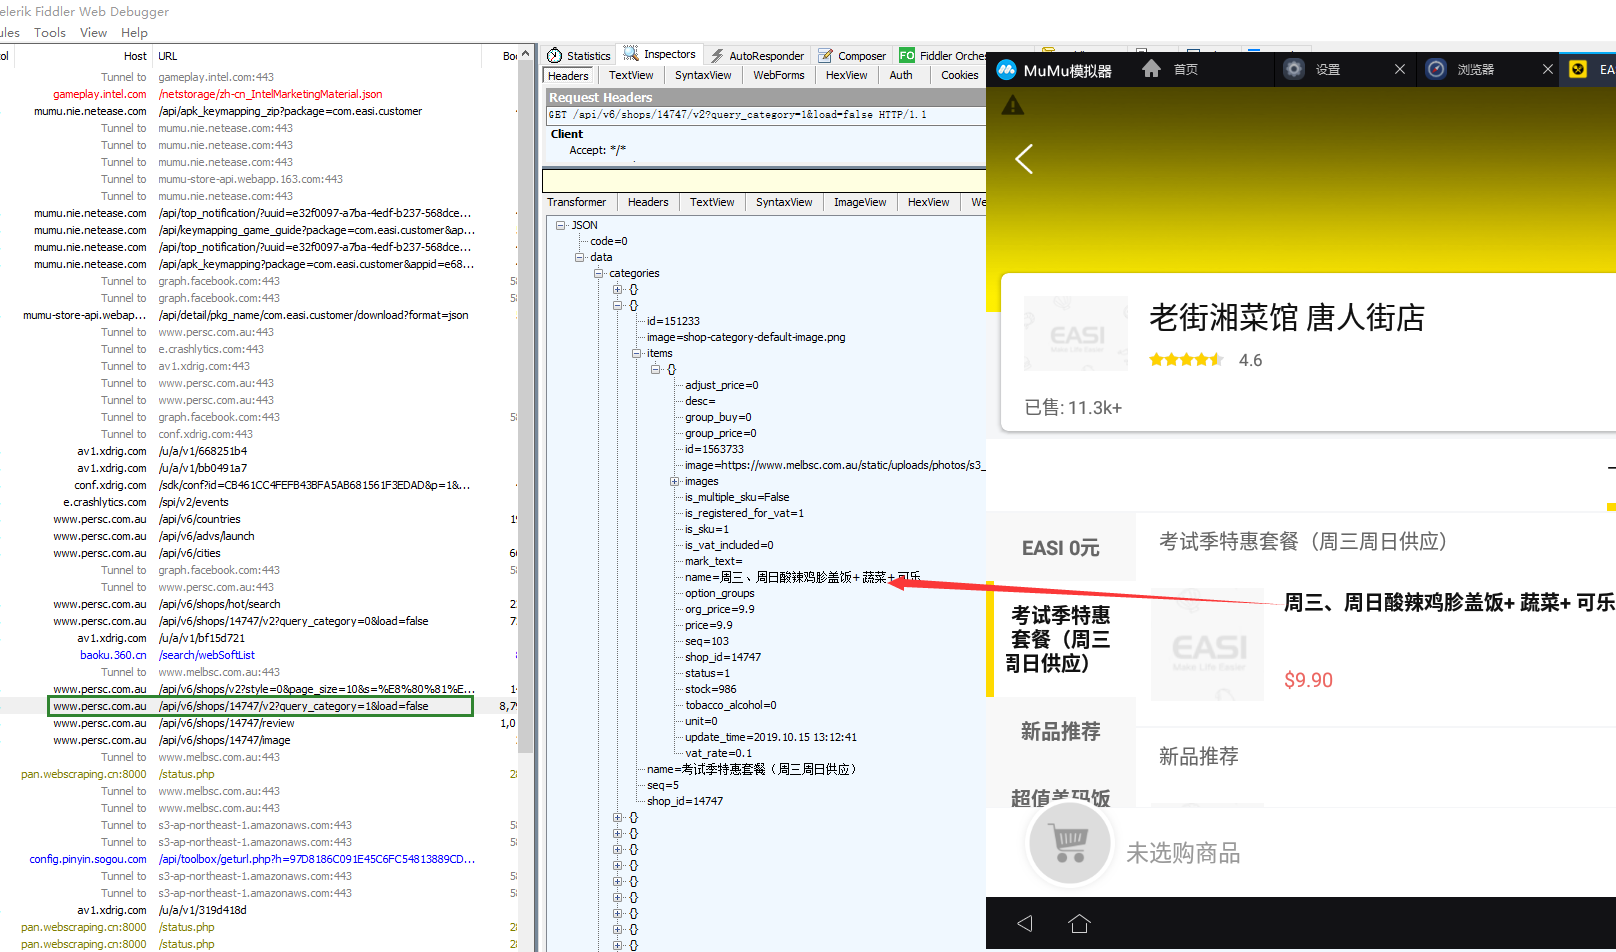Tap the back arrow in EASI app
Screen dimensions: 1616x952
tap(1024, 159)
